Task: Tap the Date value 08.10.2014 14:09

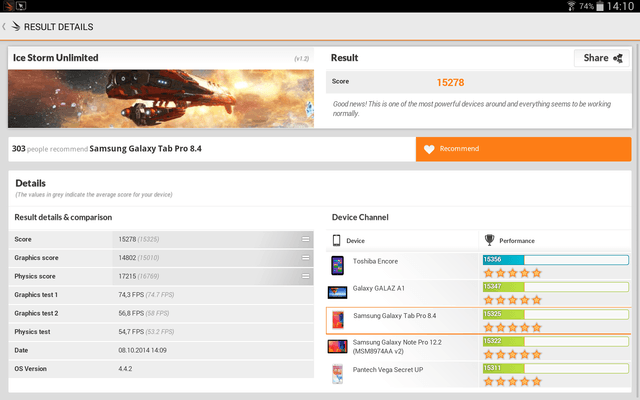Action: pos(142,350)
